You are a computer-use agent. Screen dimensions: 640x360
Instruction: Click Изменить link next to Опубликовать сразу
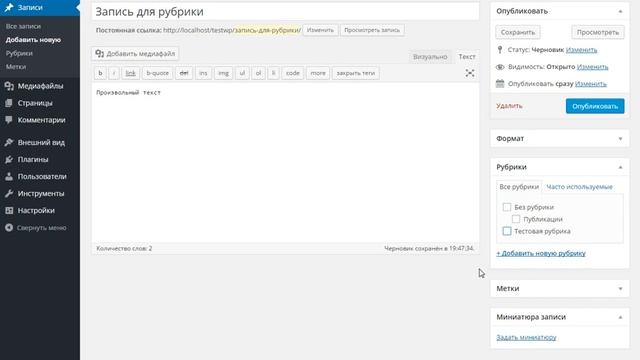click(591, 84)
